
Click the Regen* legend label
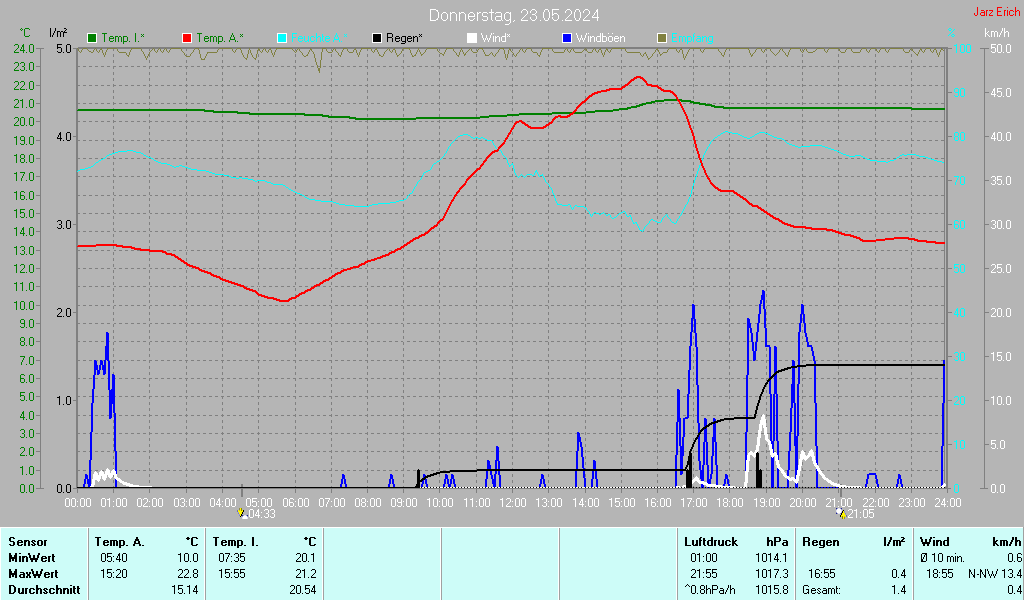[x=404, y=38]
